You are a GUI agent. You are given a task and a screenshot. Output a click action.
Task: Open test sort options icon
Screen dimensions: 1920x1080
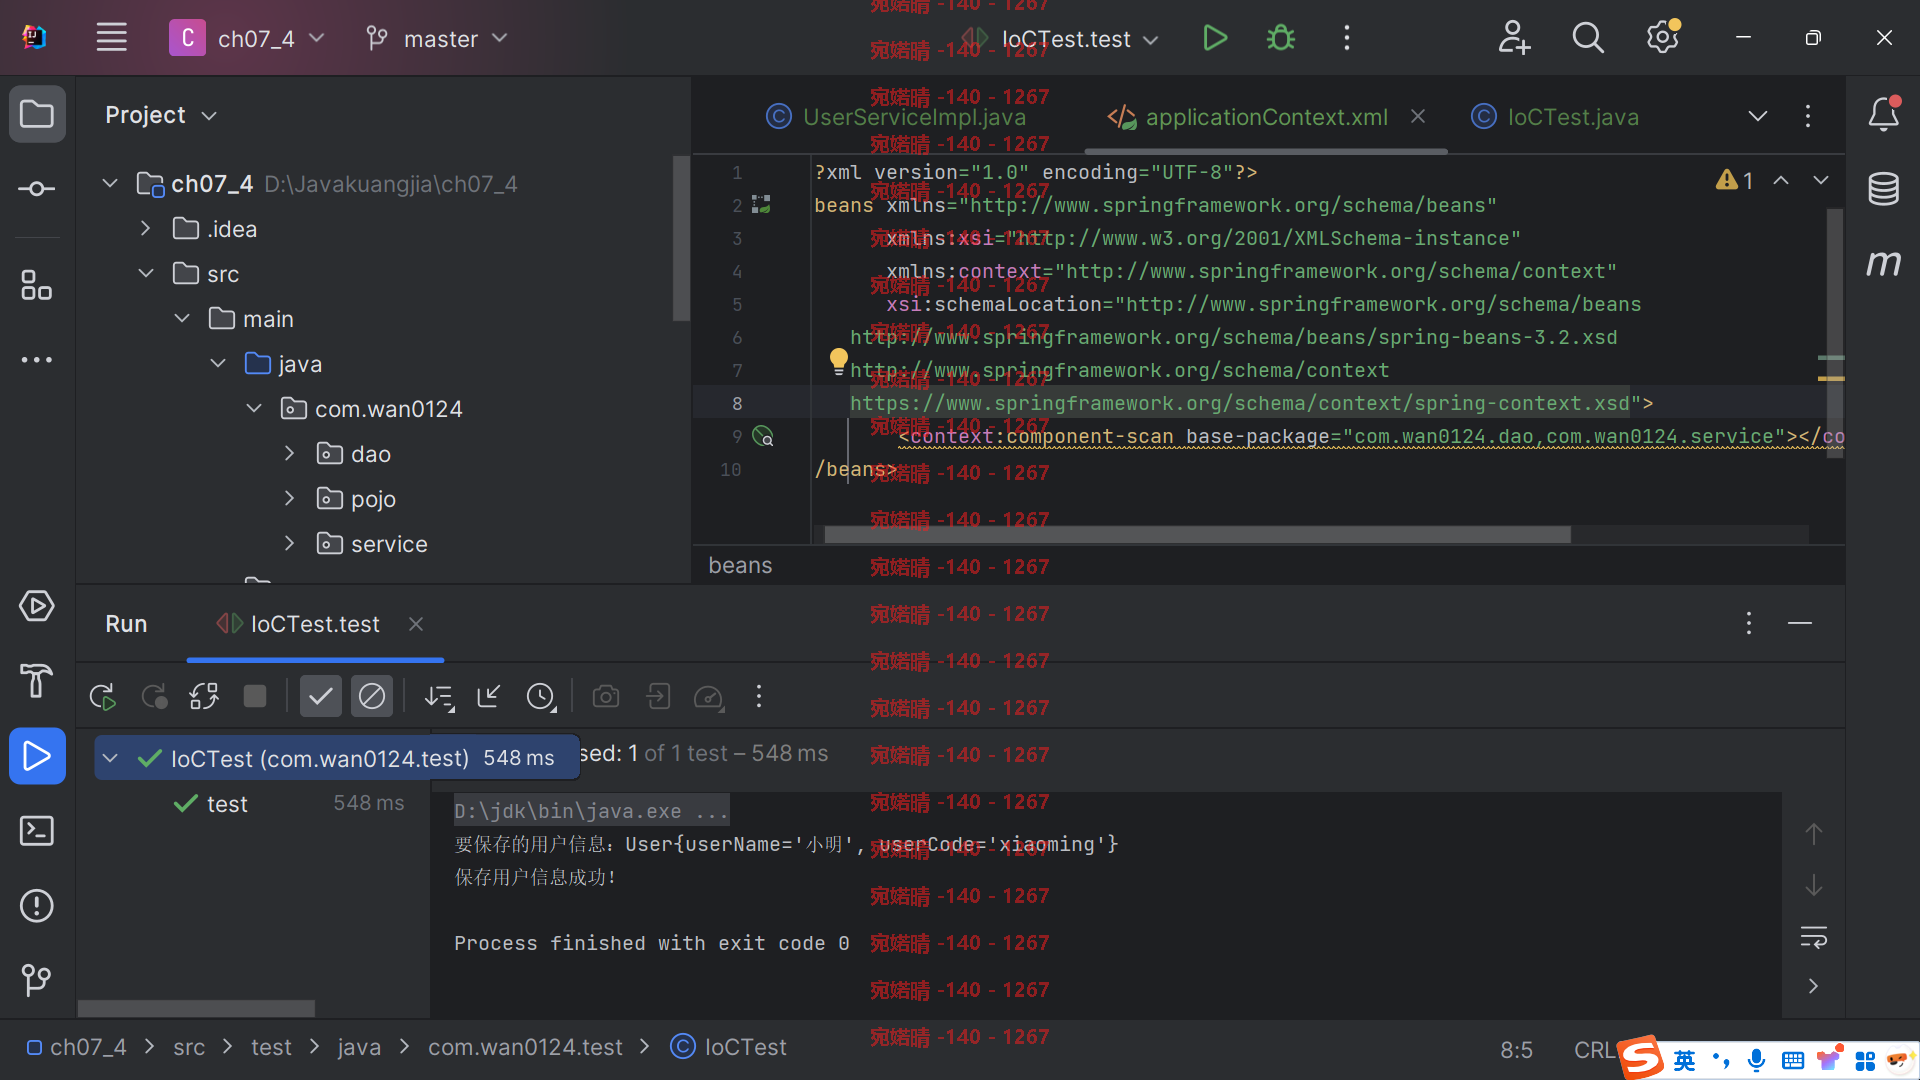(439, 696)
